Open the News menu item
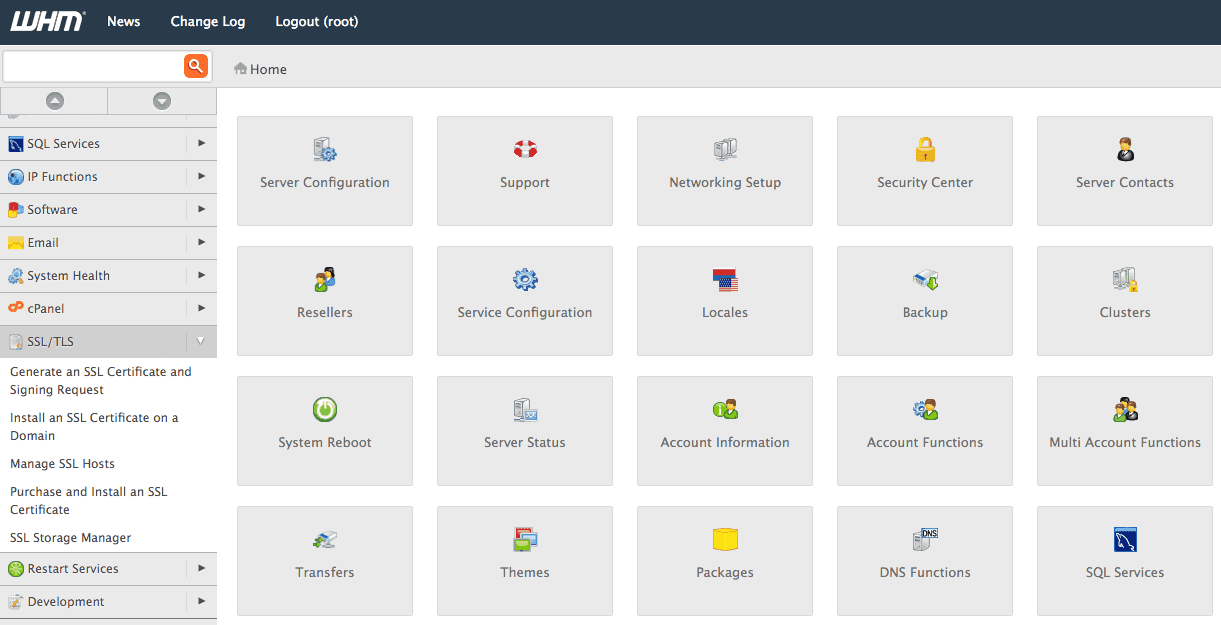This screenshot has width=1221, height=625. point(124,21)
